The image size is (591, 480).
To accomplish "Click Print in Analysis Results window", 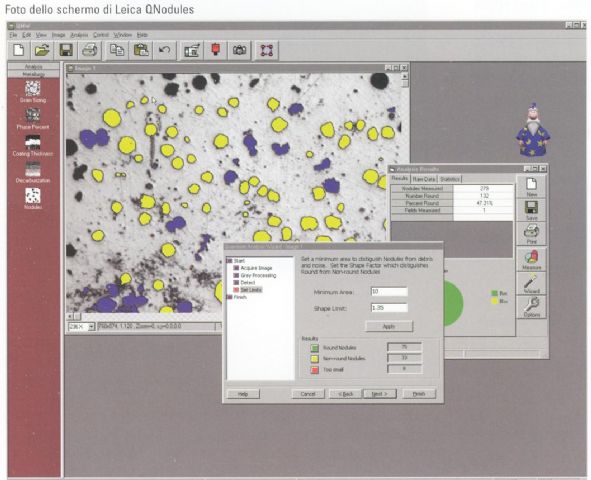I will pyautogui.click(x=531, y=234).
